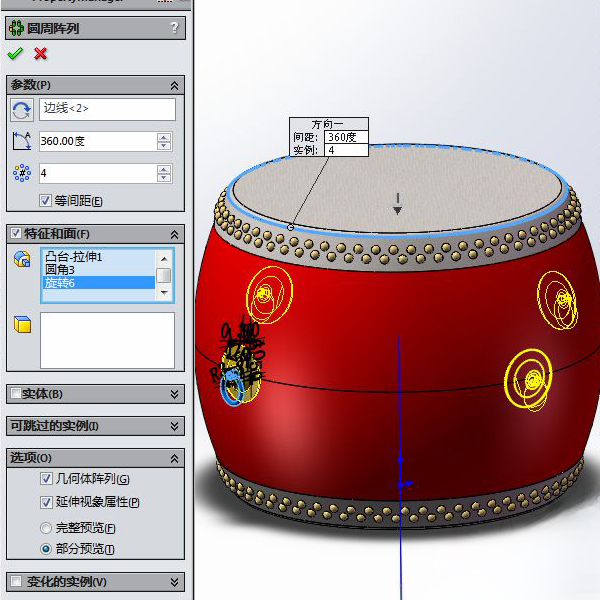
Task: Cancel the circular pattern with red X
Action: point(40,54)
